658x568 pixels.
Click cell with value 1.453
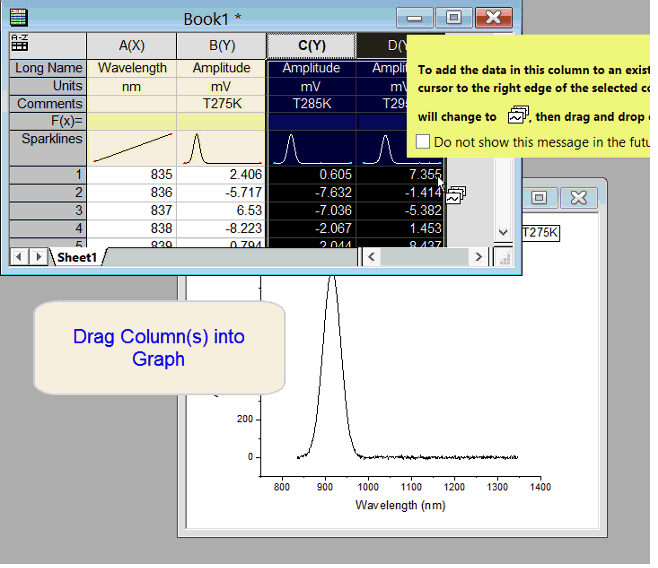click(400, 229)
